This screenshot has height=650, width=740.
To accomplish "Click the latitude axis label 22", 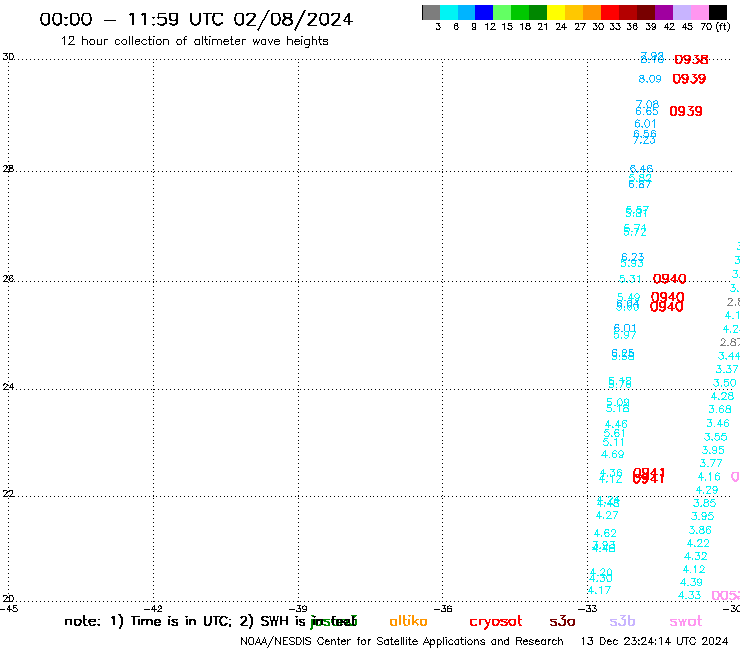I will click(x=8, y=493).
